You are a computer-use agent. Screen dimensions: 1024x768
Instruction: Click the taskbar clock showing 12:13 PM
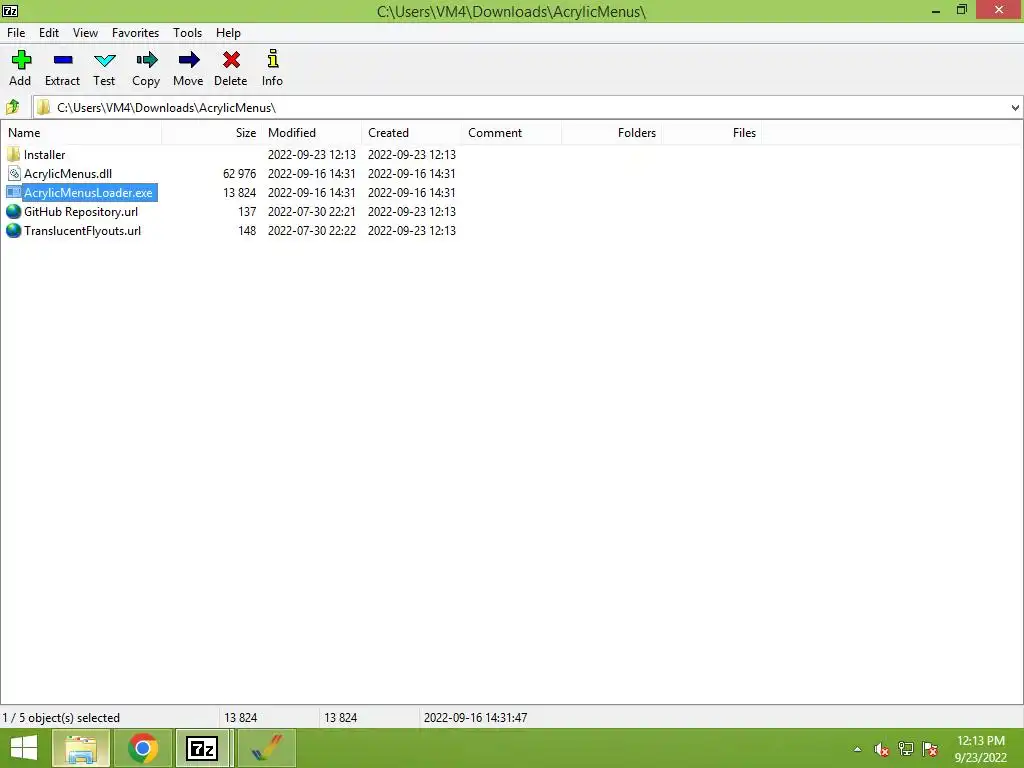(981, 741)
